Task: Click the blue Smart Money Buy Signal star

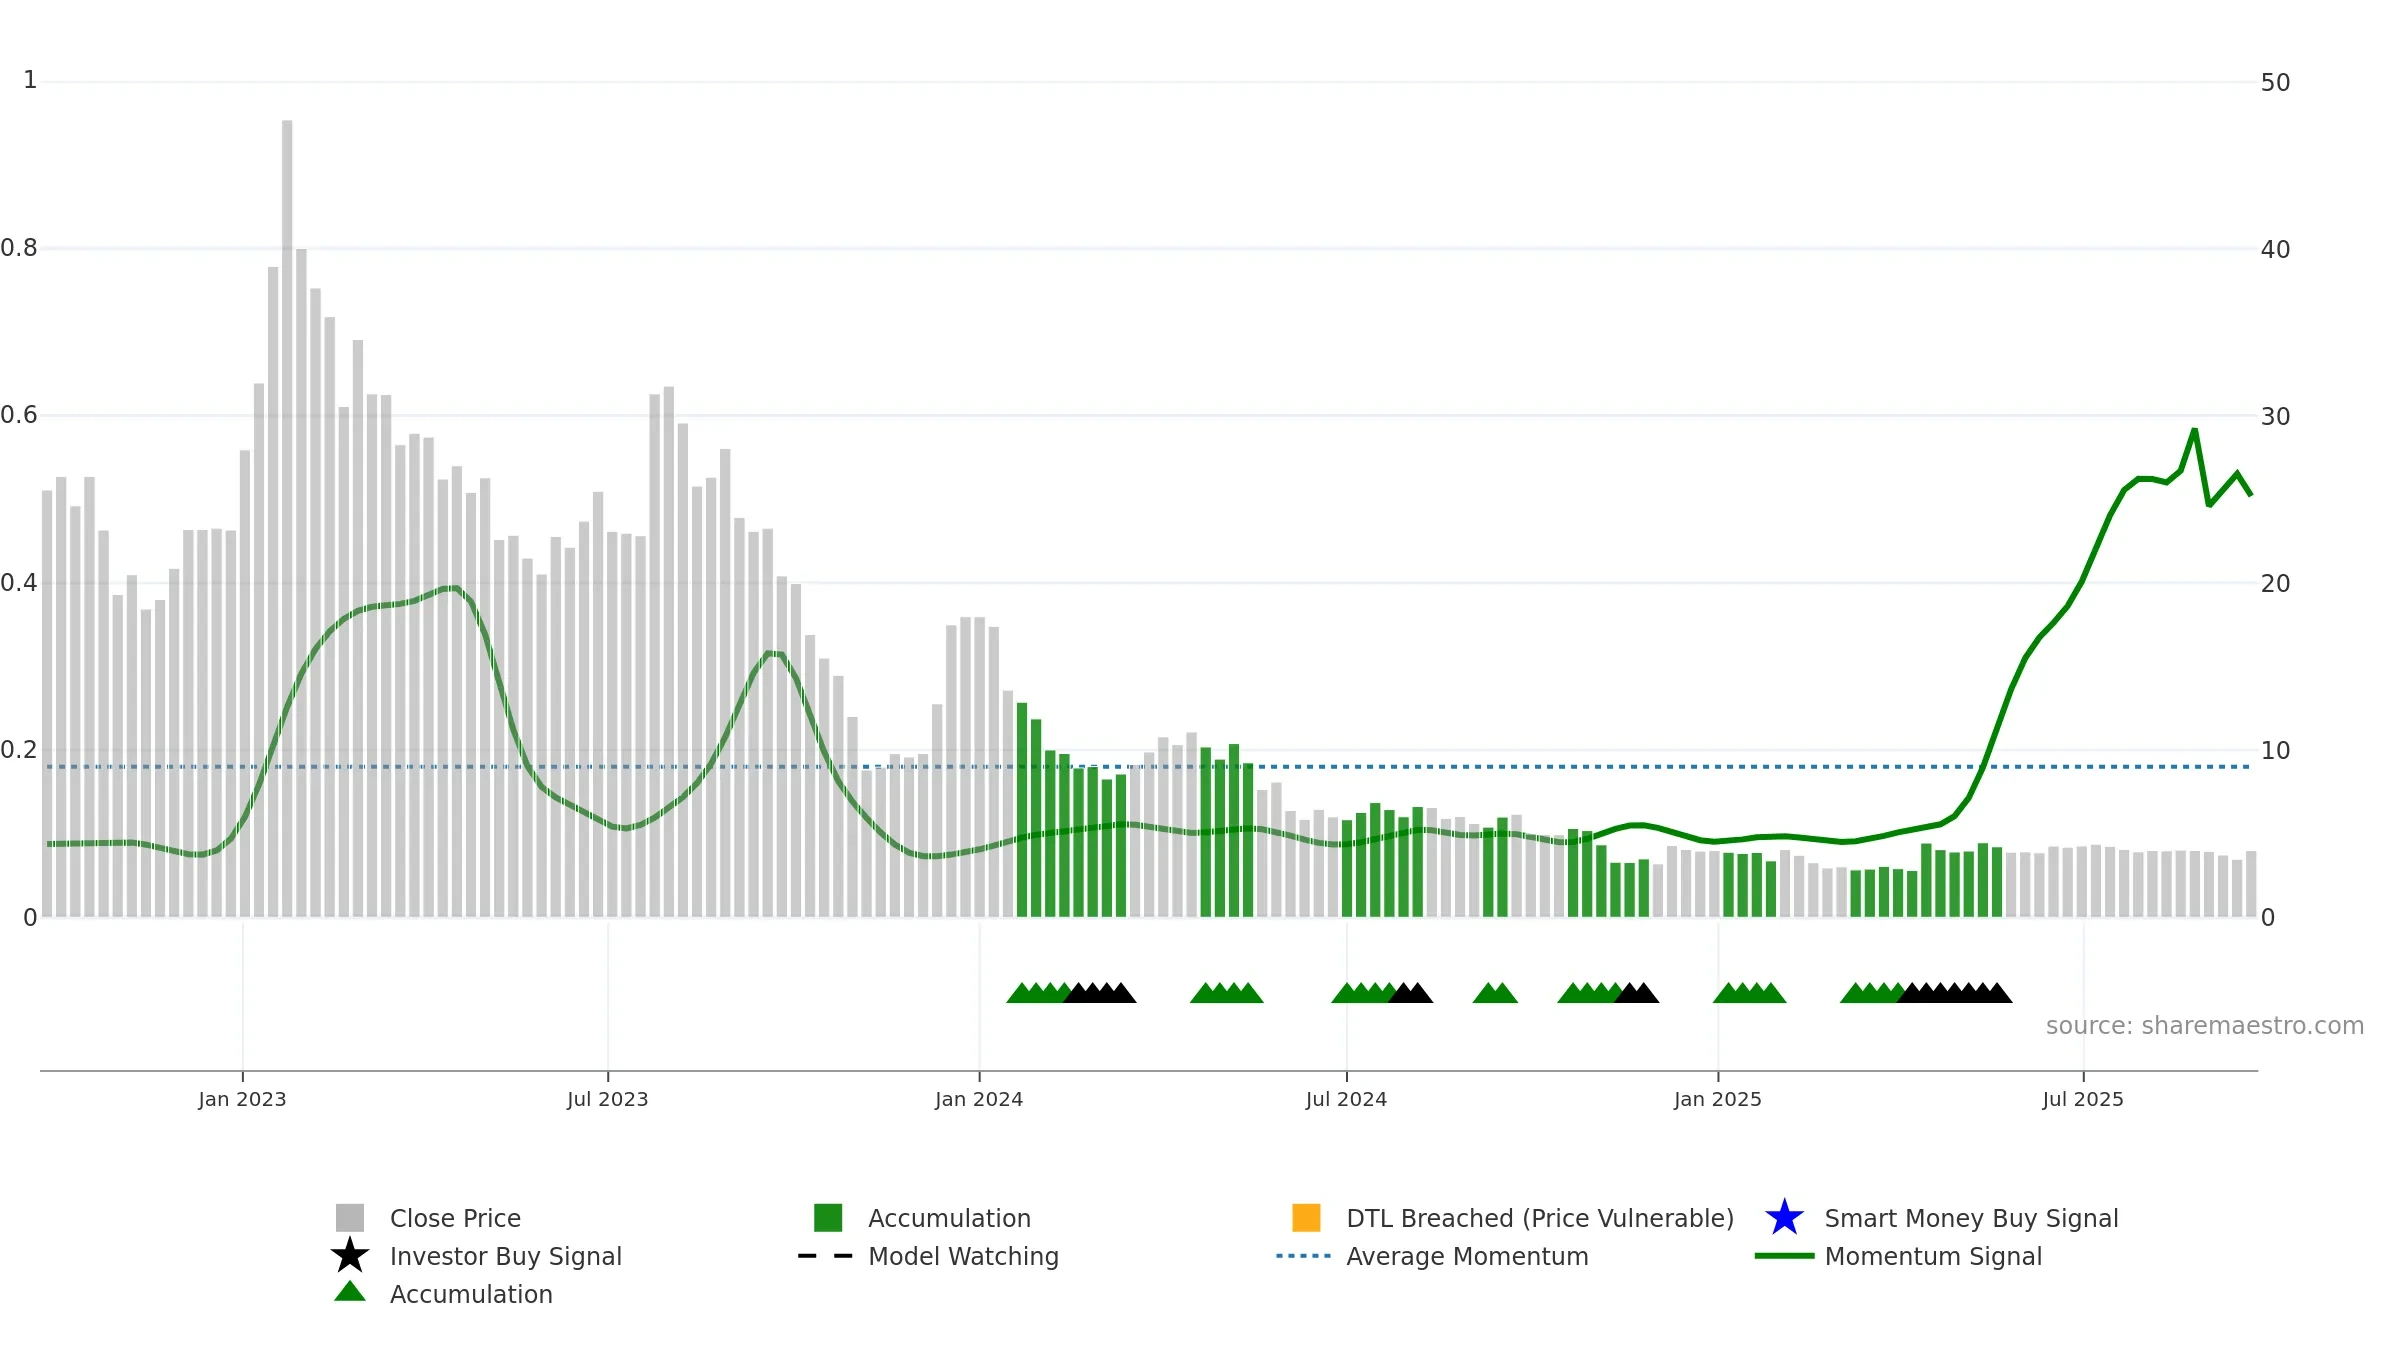Action: click(1785, 1218)
